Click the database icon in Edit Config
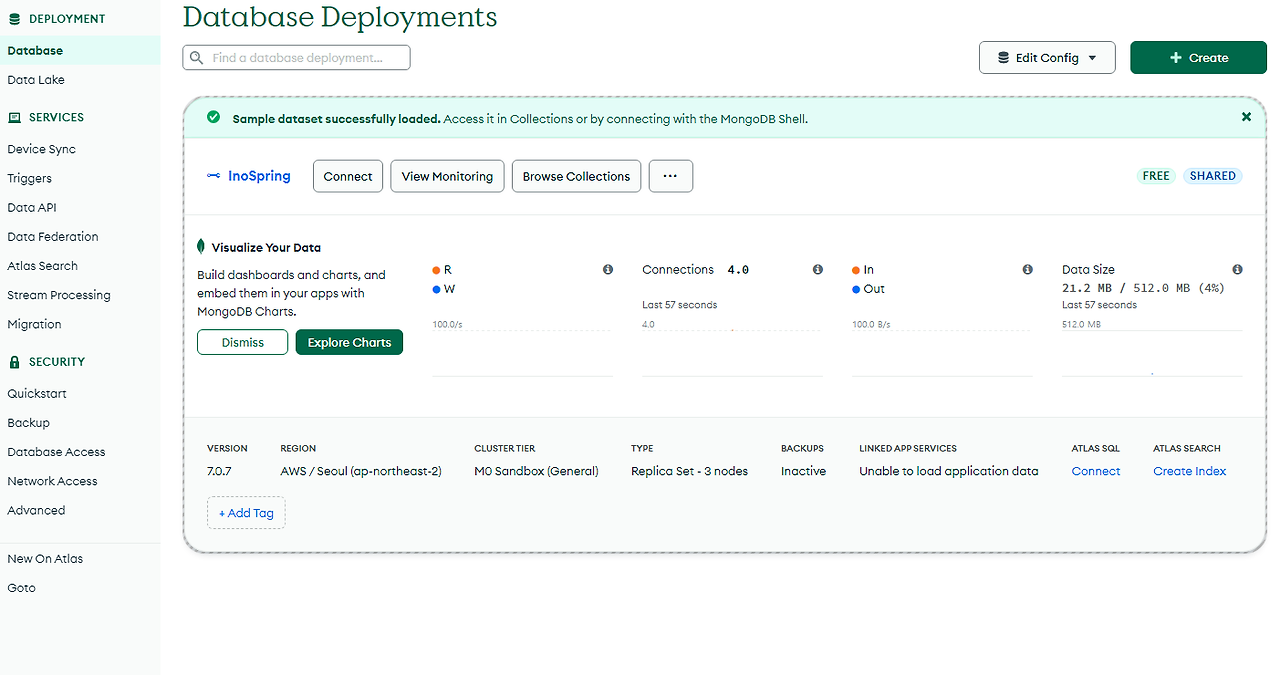This screenshot has height=675, width=1280. (x=1003, y=58)
